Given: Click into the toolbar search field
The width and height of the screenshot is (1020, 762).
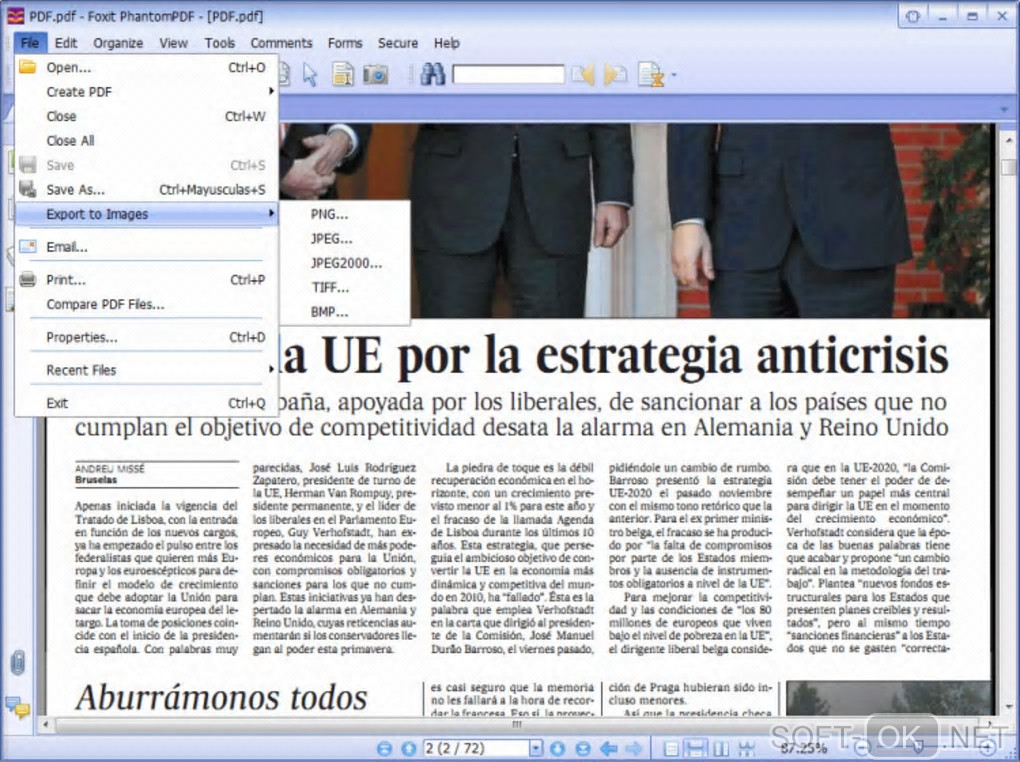Looking at the screenshot, I should click(x=509, y=74).
